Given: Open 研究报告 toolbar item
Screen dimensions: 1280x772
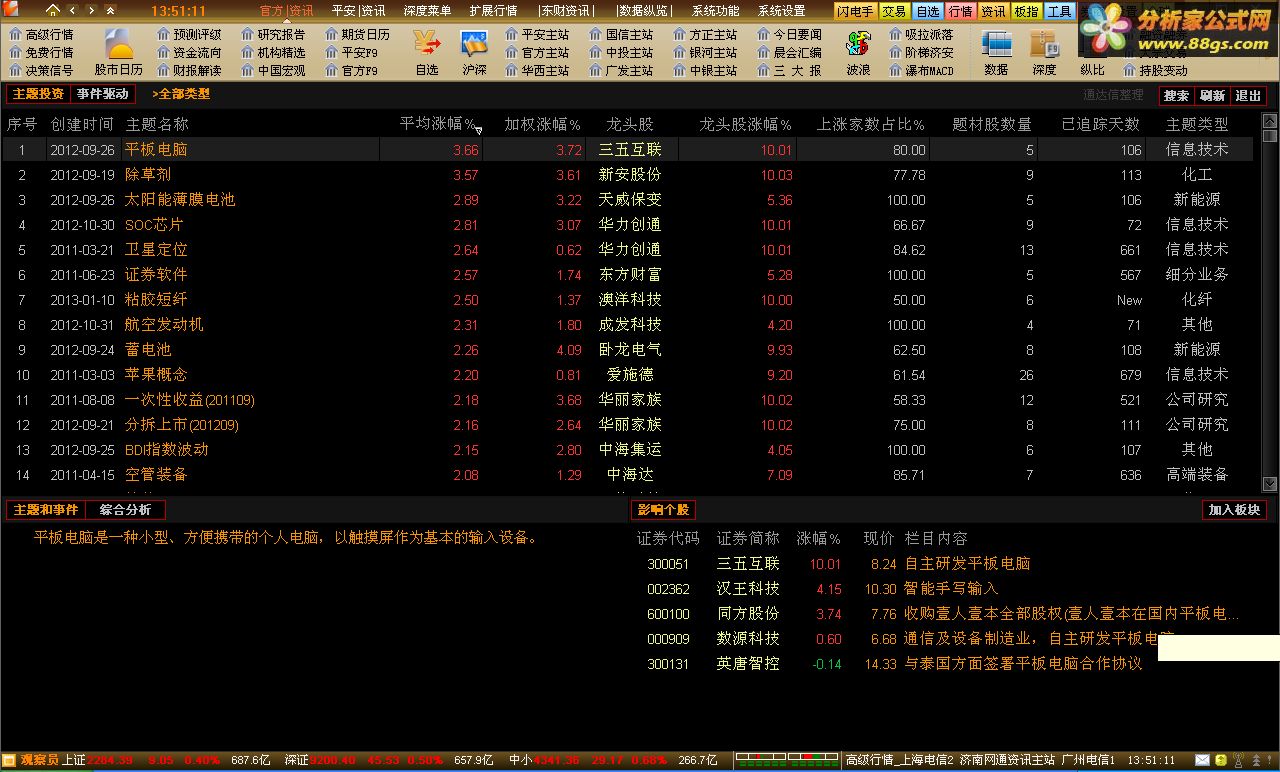Looking at the screenshot, I should point(273,34).
